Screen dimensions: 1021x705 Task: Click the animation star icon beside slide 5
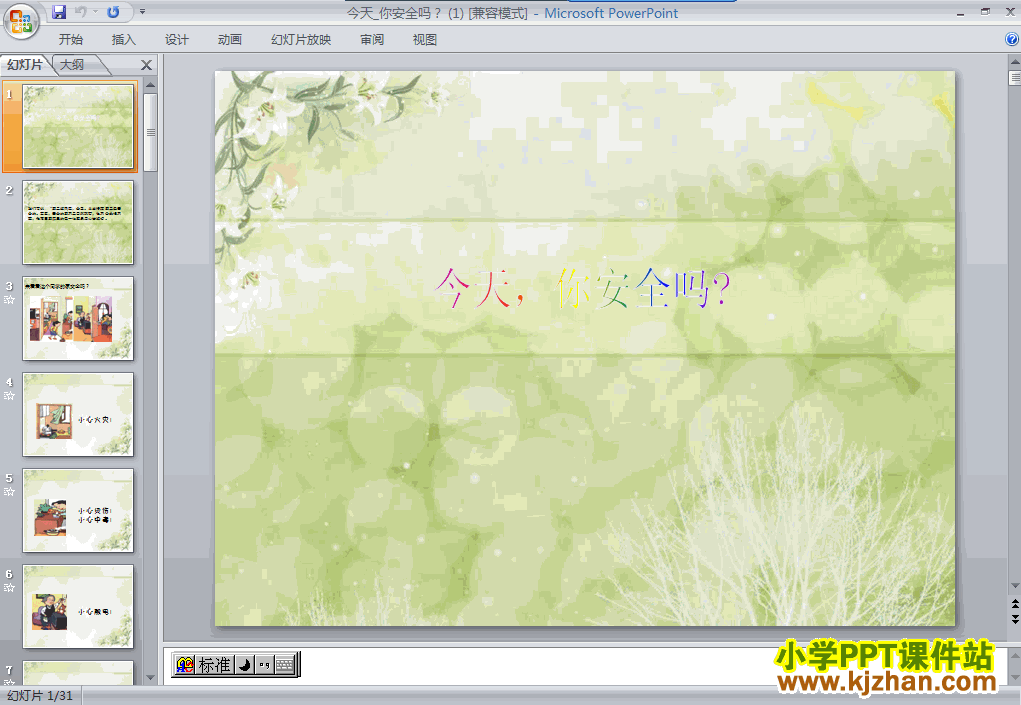point(9,492)
